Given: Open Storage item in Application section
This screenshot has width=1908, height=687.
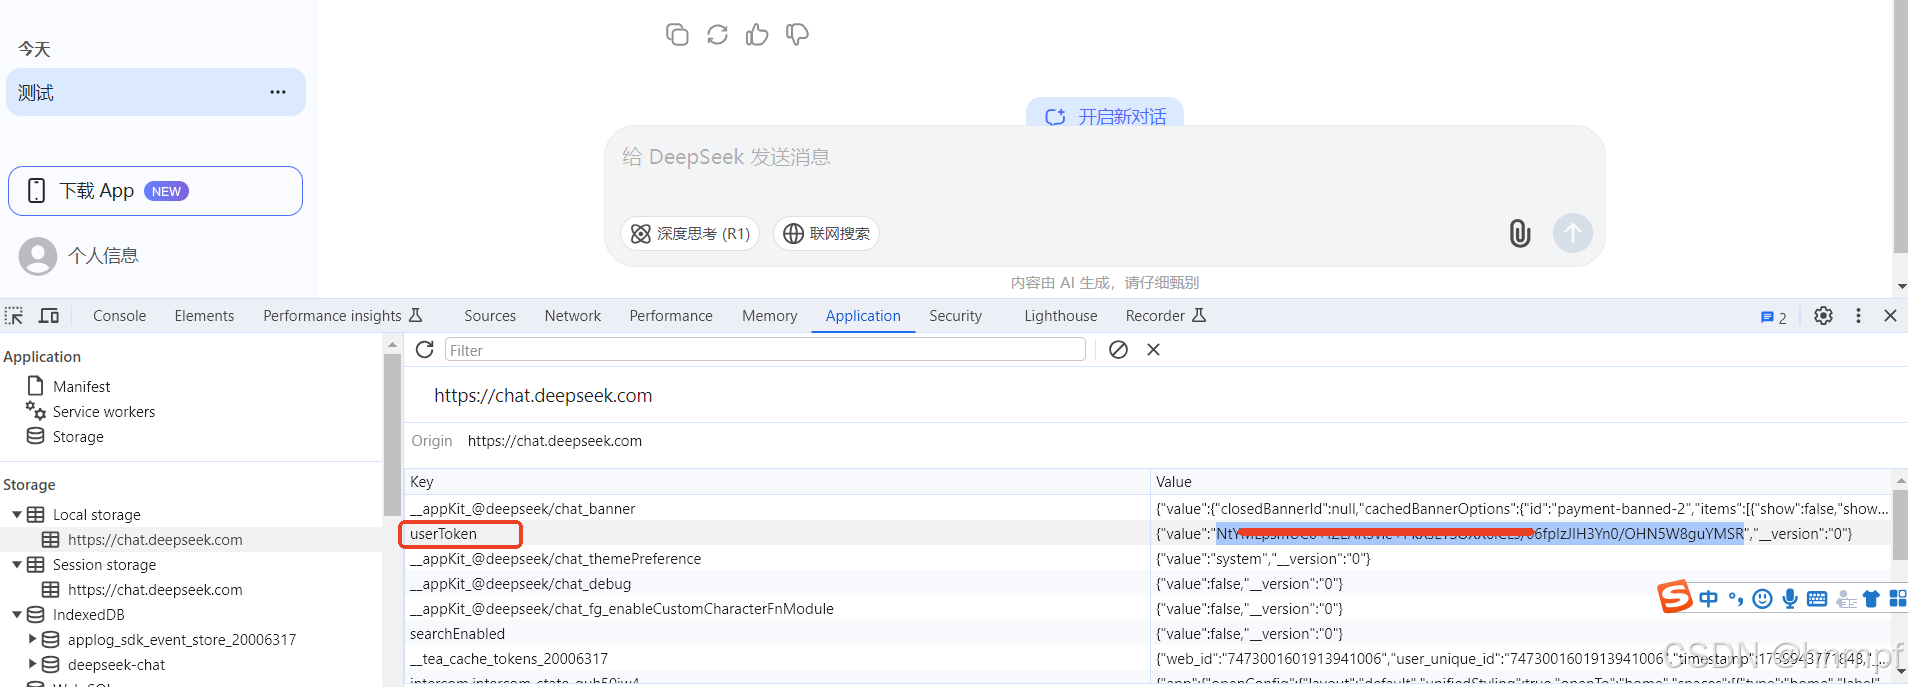Looking at the screenshot, I should click(78, 437).
